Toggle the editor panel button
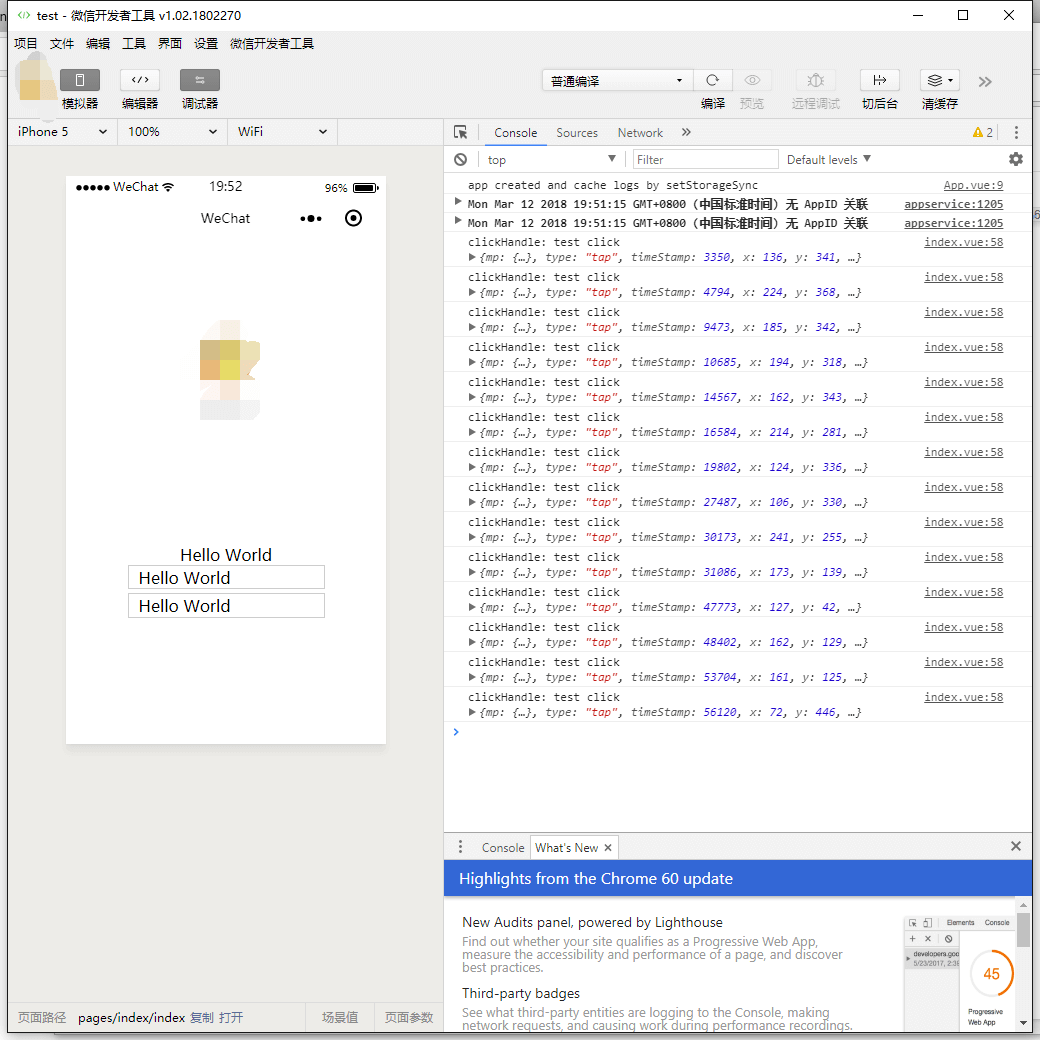The height and width of the screenshot is (1040, 1040). pos(140,80)
